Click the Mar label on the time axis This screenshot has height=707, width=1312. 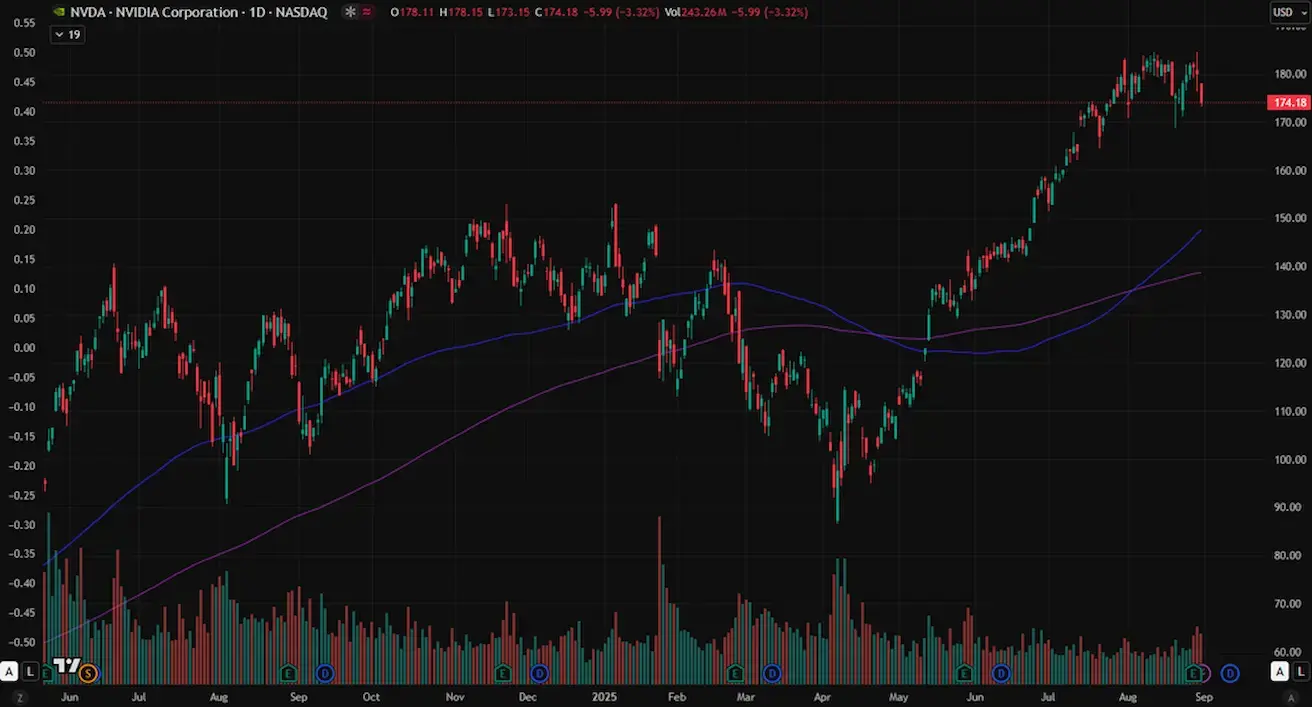[745, 696]
